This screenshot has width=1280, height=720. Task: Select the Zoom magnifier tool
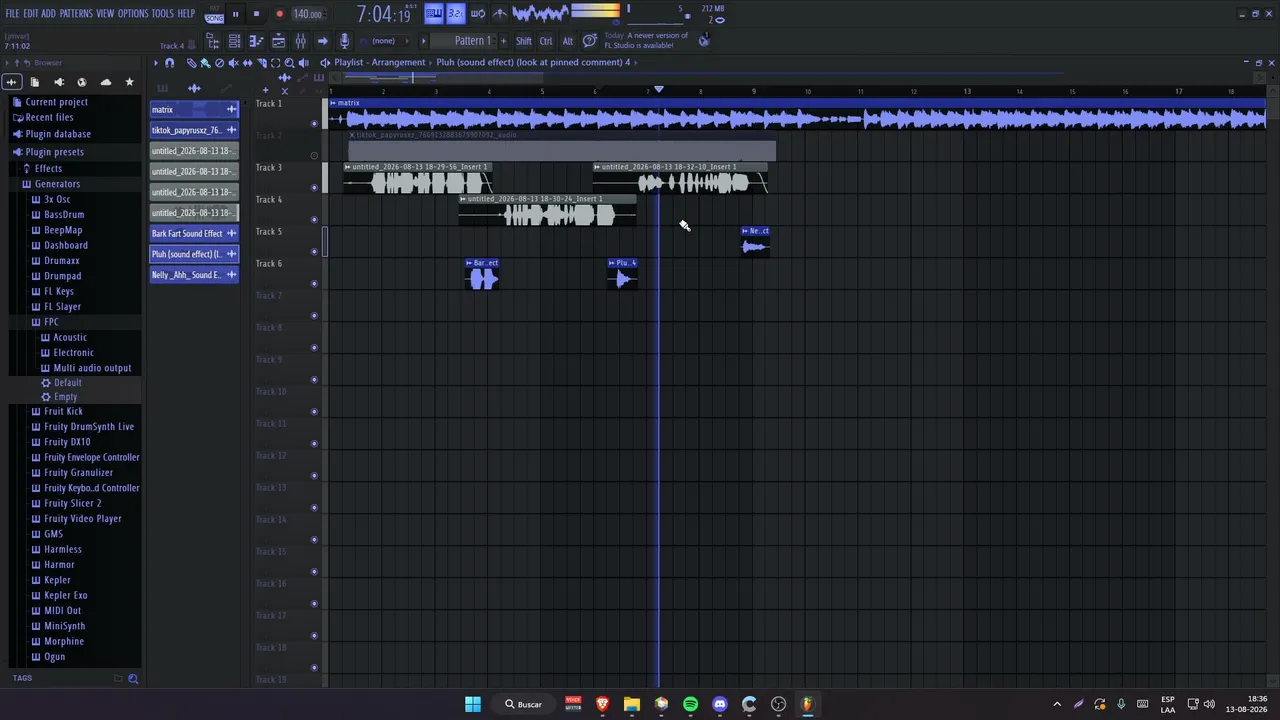point(289,63)
